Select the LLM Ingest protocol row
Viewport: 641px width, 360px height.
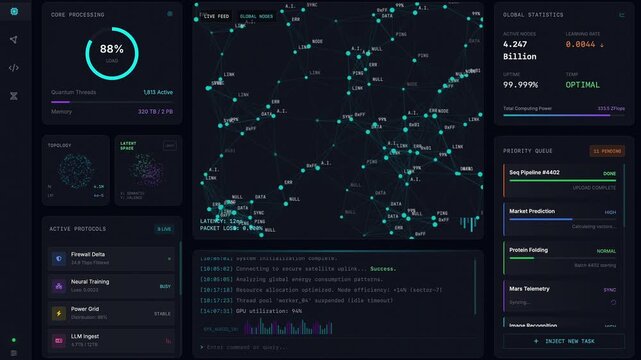pos(111,340)
